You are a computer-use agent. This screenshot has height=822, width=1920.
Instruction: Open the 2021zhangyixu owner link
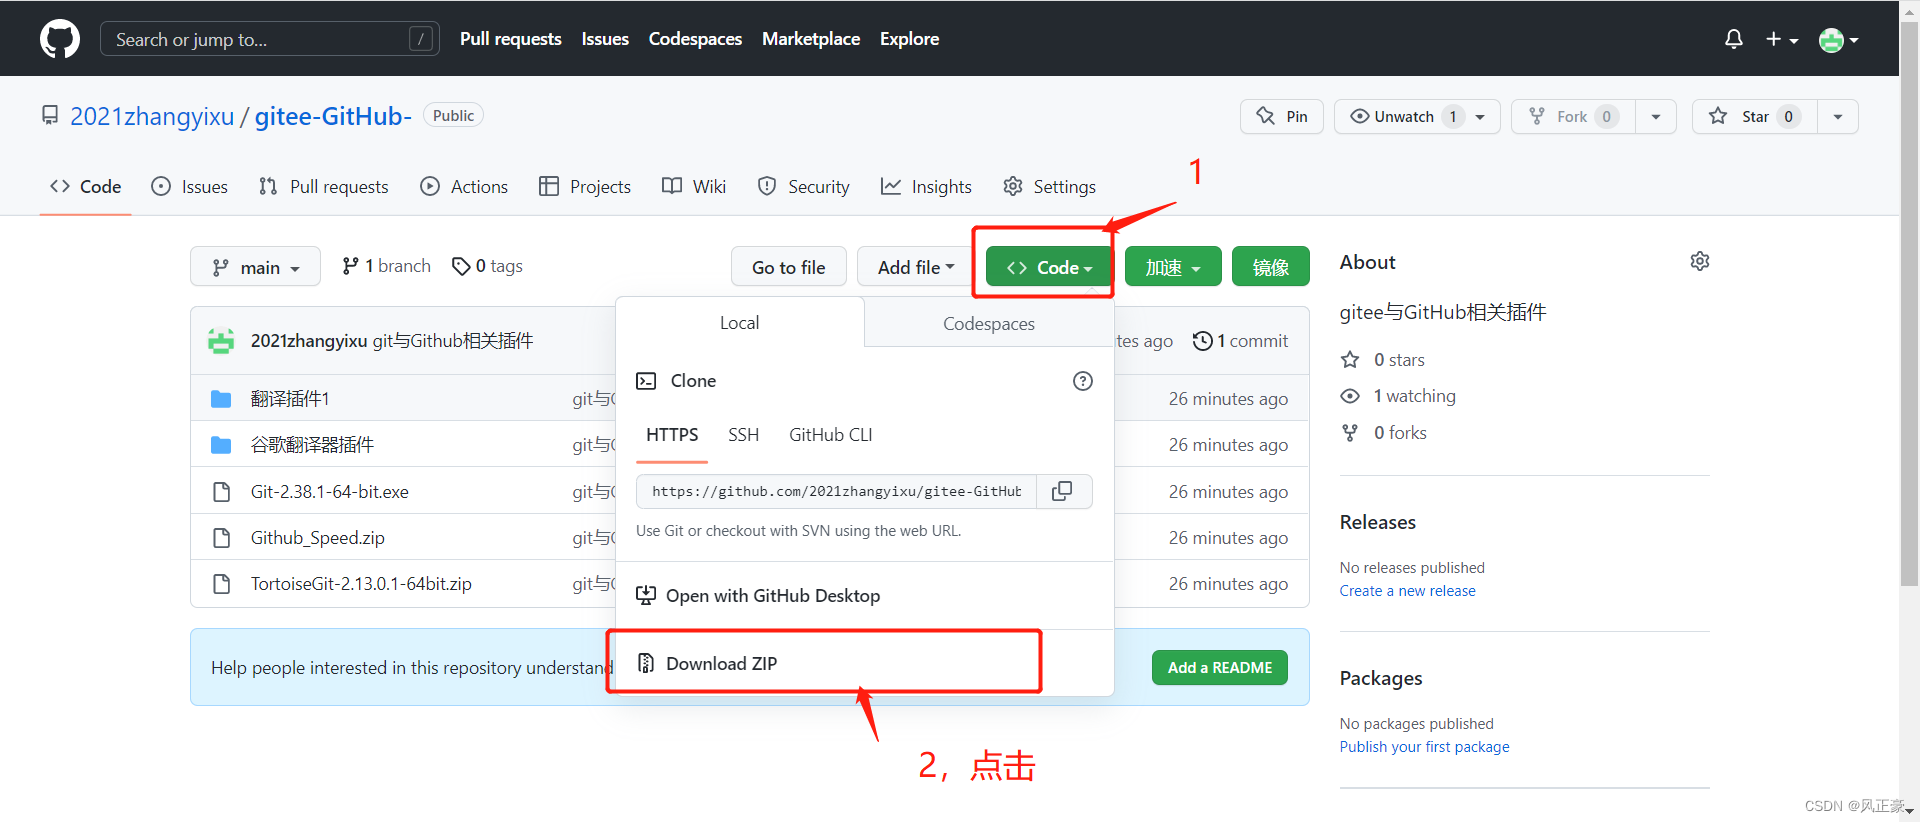(x=152, y=116)
